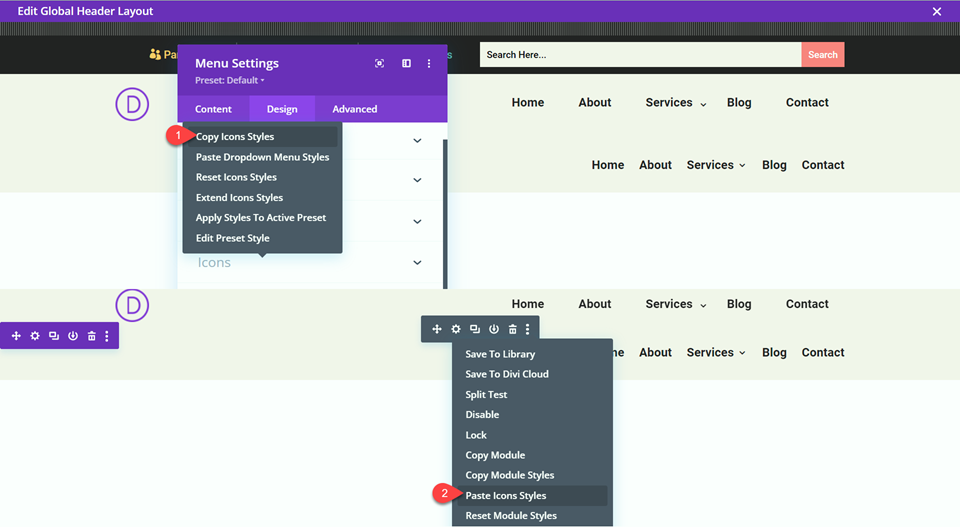Click the upper Divi logo

coord(132,104)
